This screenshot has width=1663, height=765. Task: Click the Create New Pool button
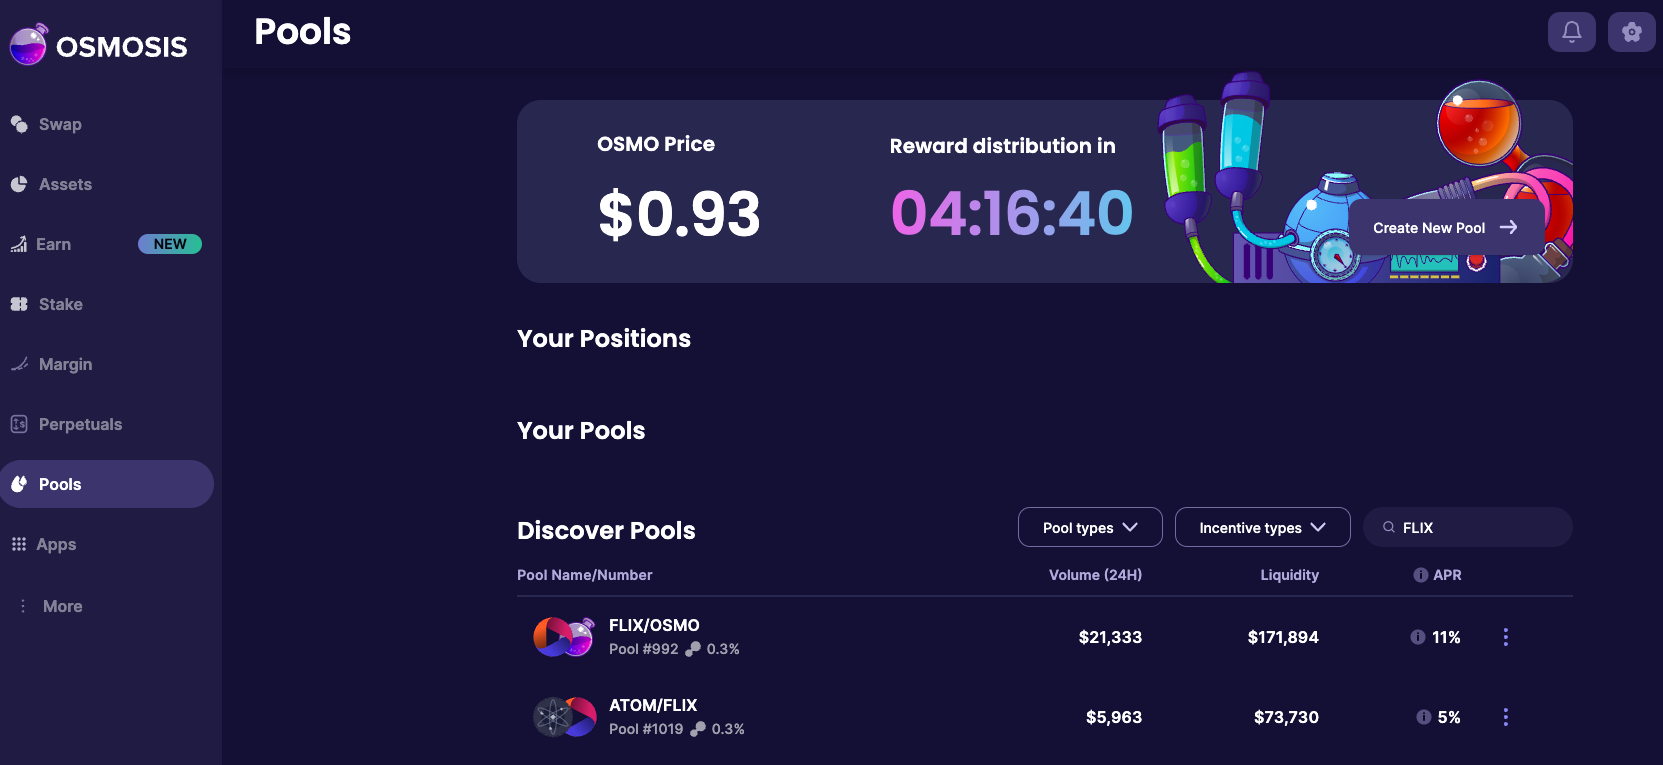click(x=1445, y=228)
